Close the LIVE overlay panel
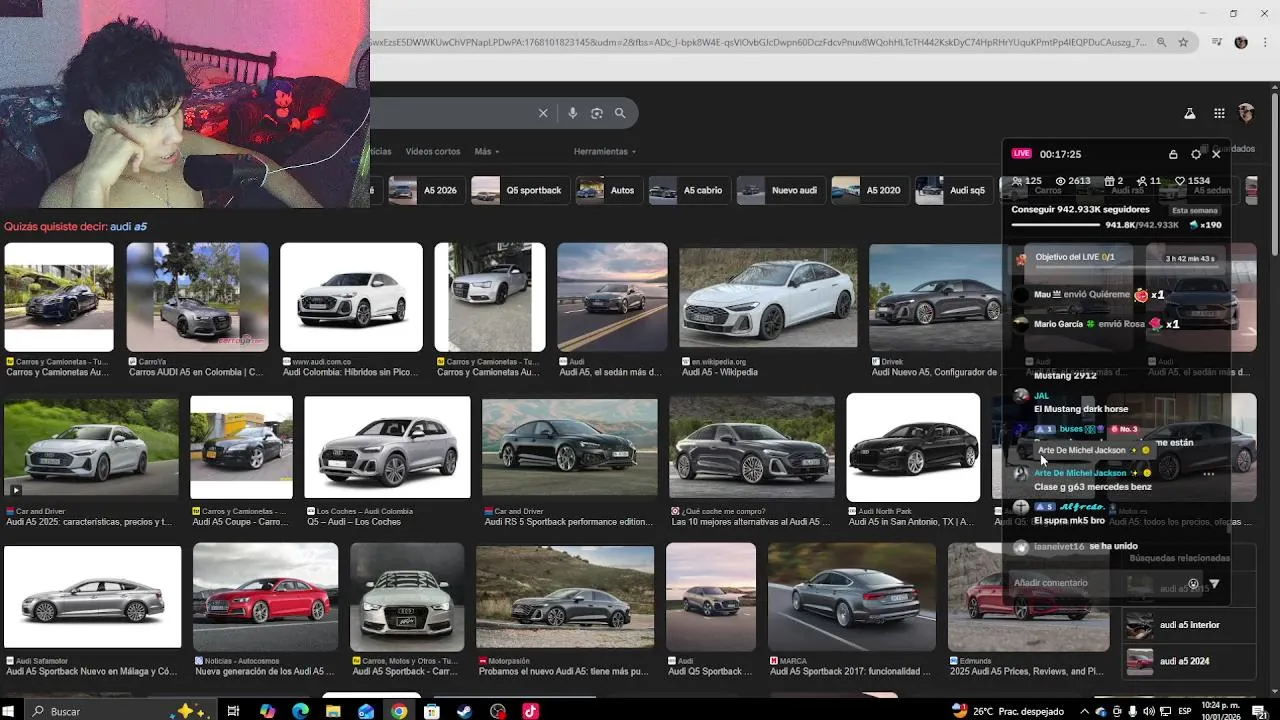Screen dimensions: 1280x720 pos(1216,154)
